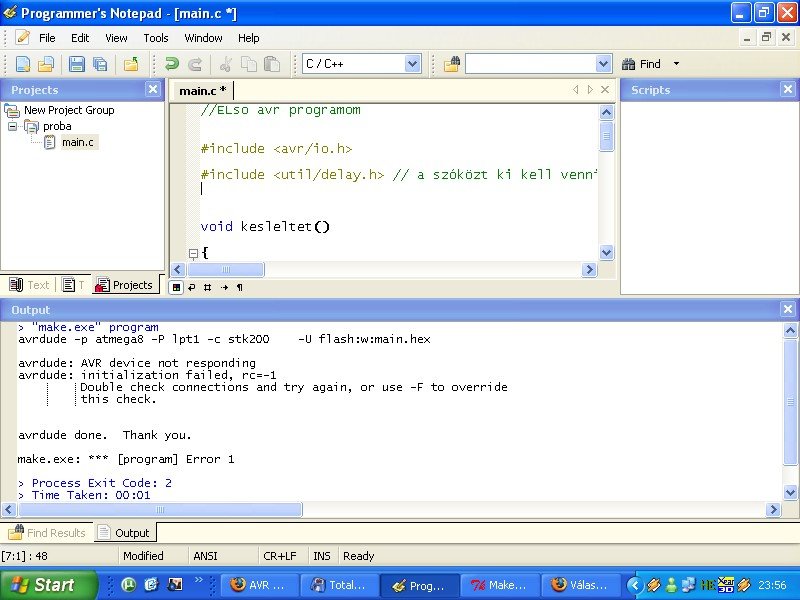
Task: Open the Help menu
Action: click(248, 38)
